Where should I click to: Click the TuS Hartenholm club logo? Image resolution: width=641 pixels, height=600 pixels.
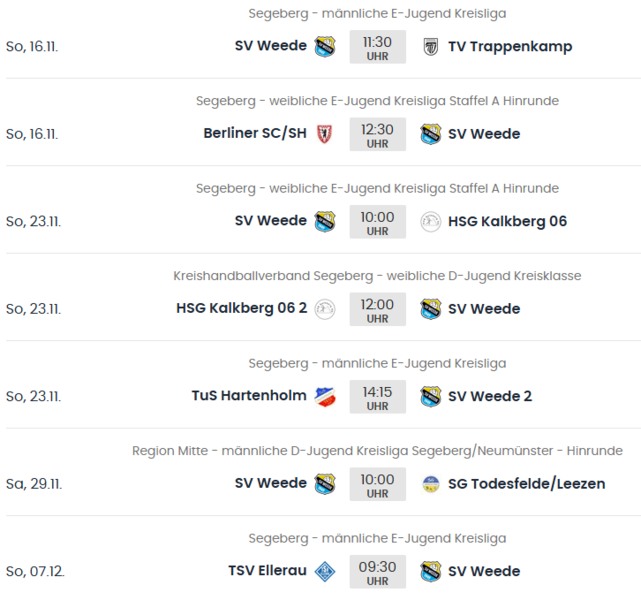[324, 396]
